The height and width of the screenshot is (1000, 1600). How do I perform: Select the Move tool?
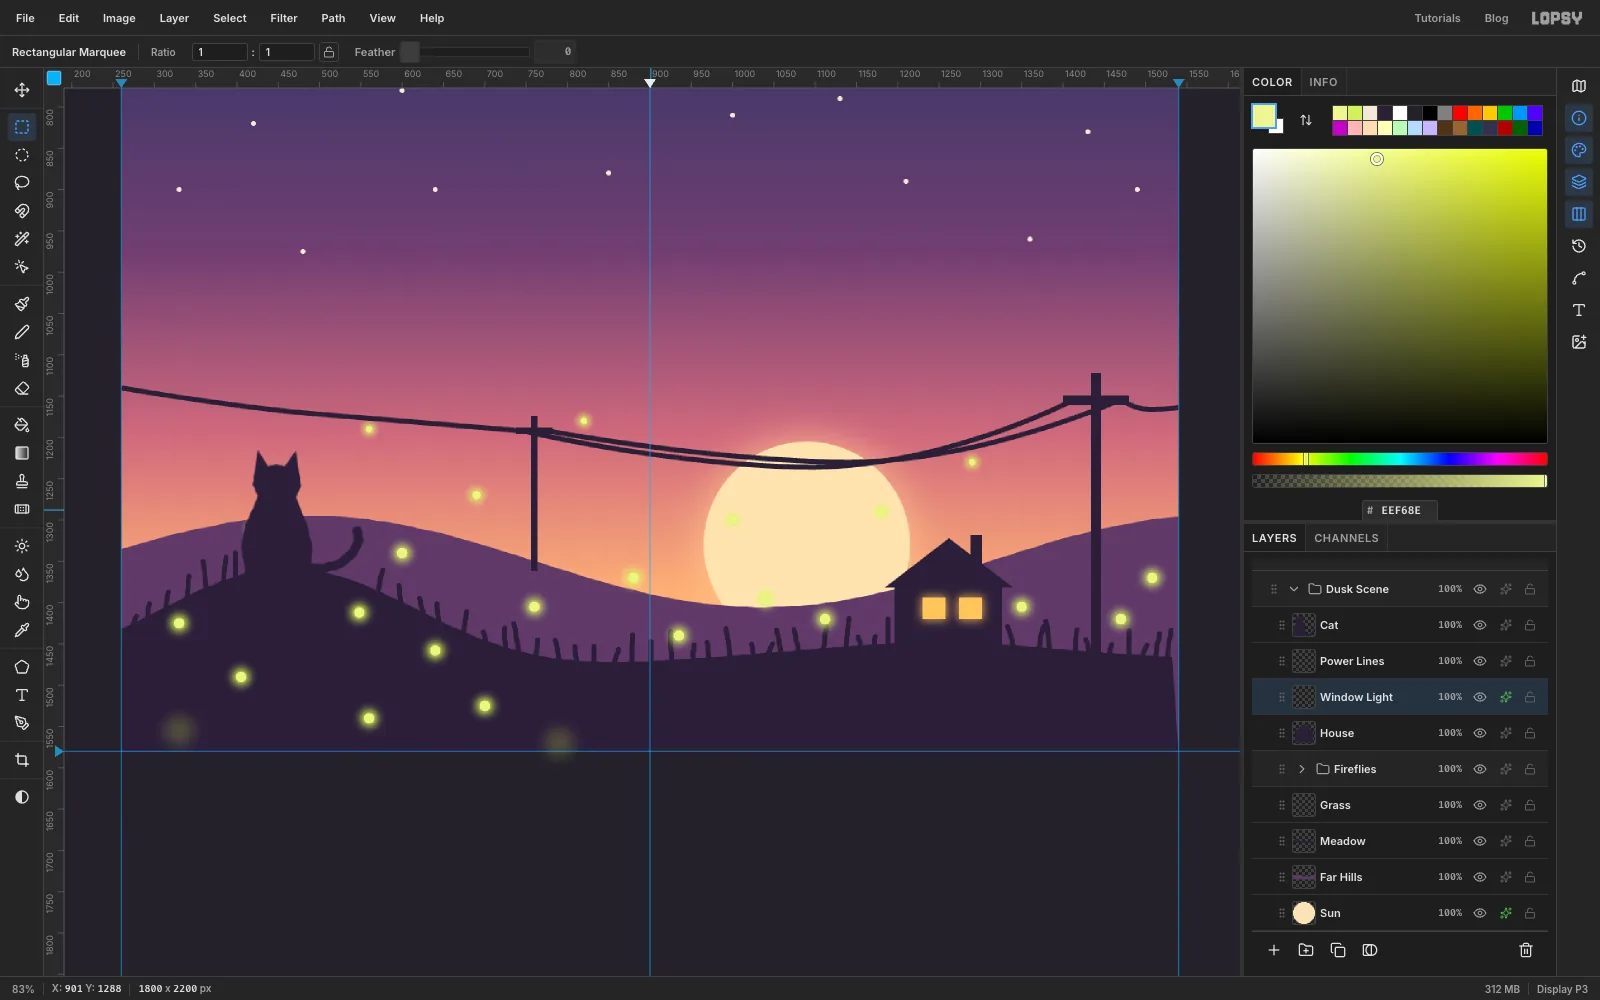point(22,90)
